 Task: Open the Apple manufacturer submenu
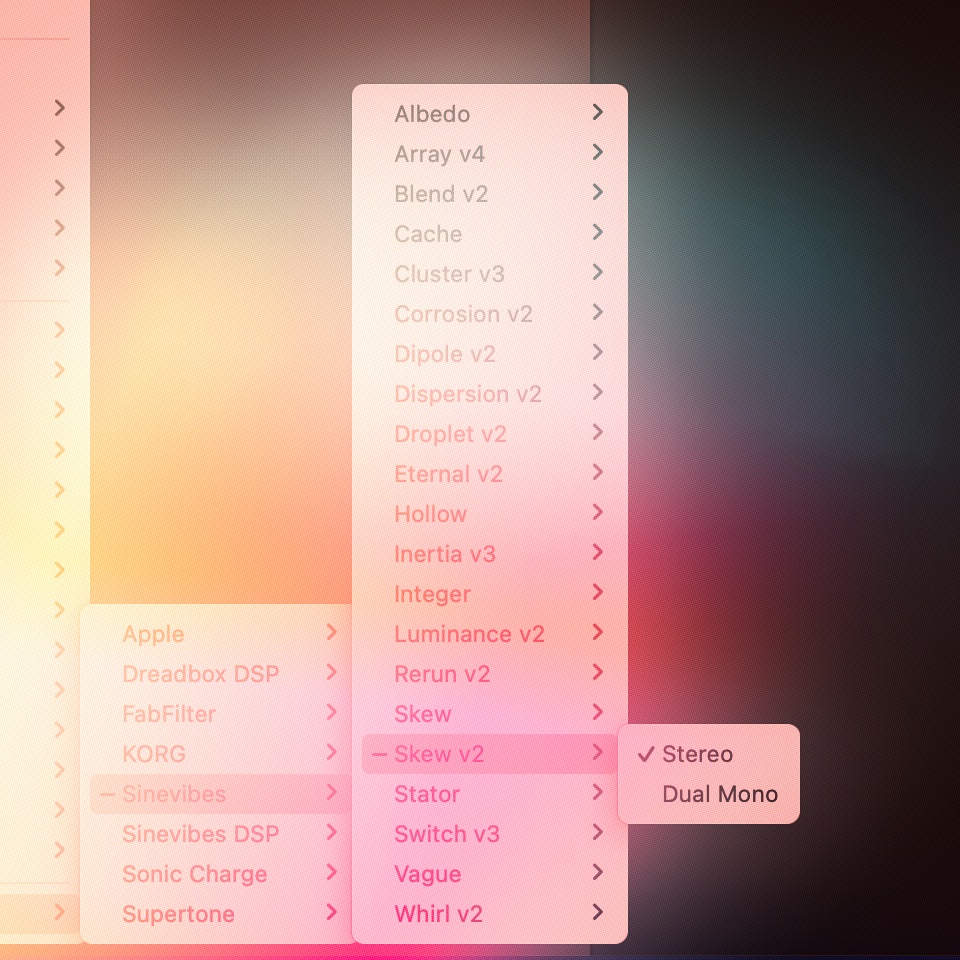(x=220, y=634)
